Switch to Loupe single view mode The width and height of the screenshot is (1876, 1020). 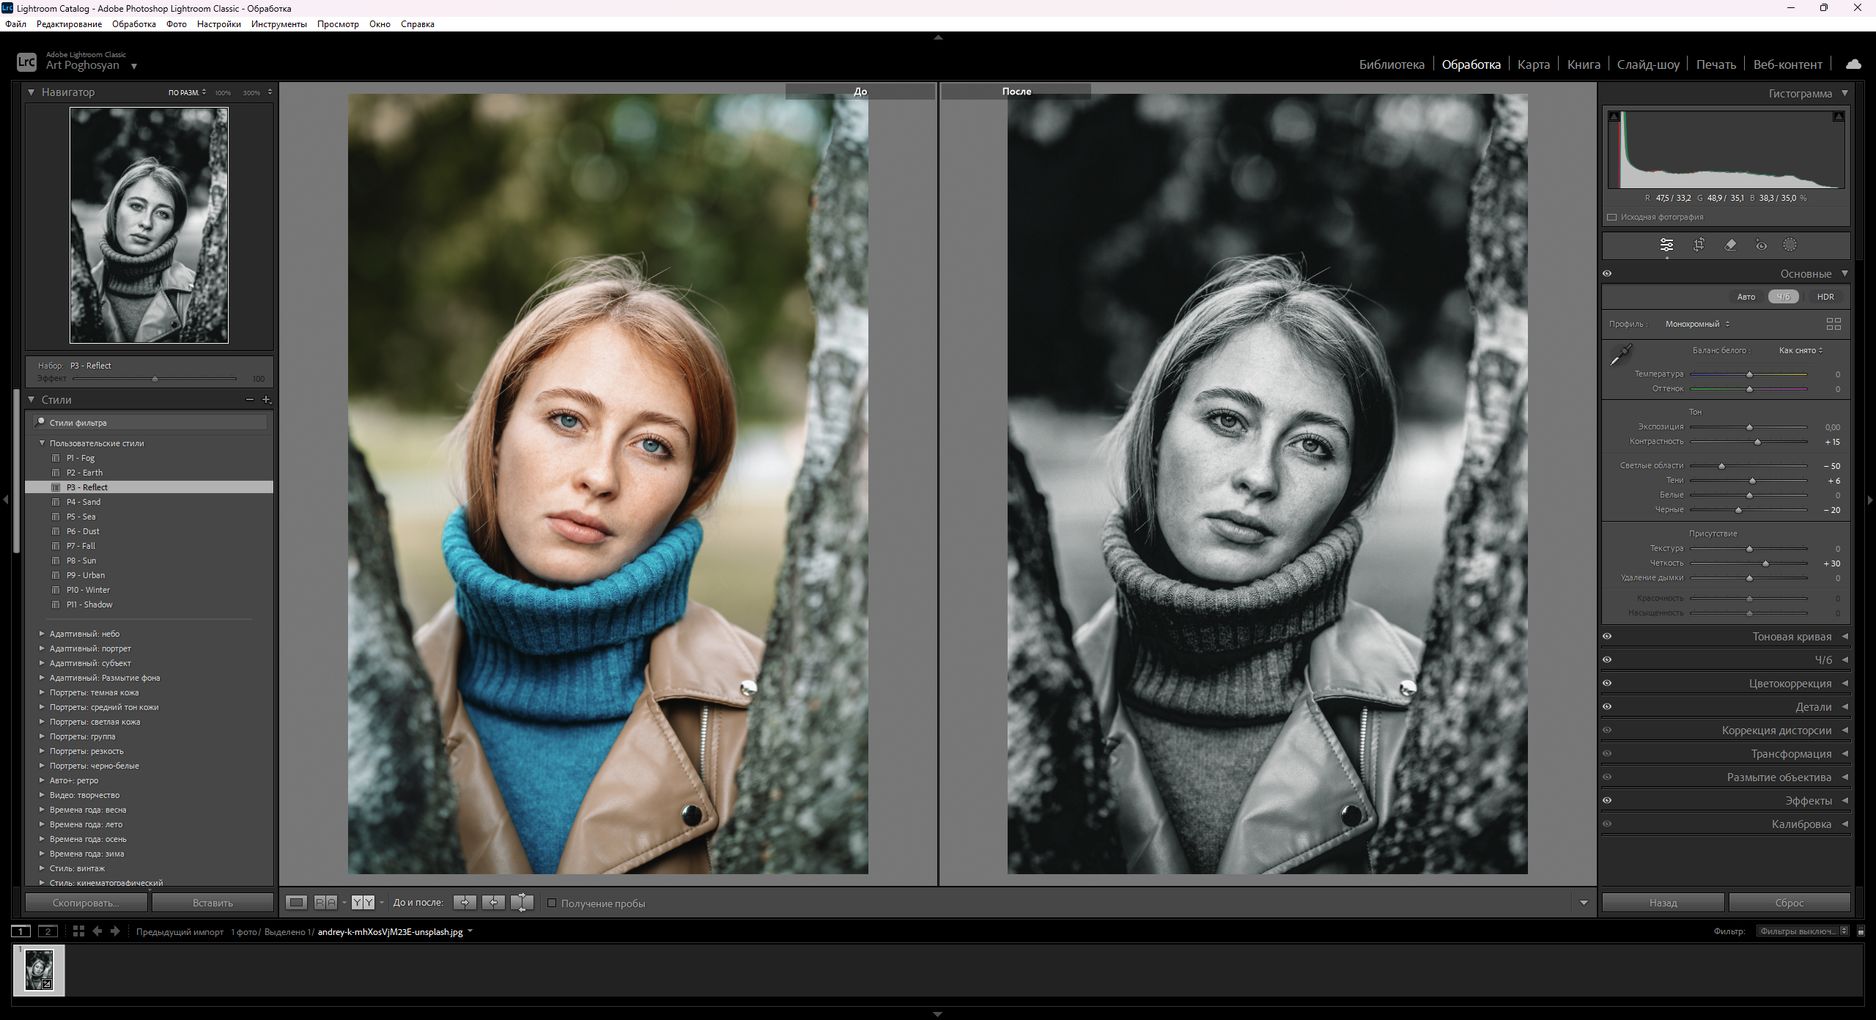tap(297, 903)
